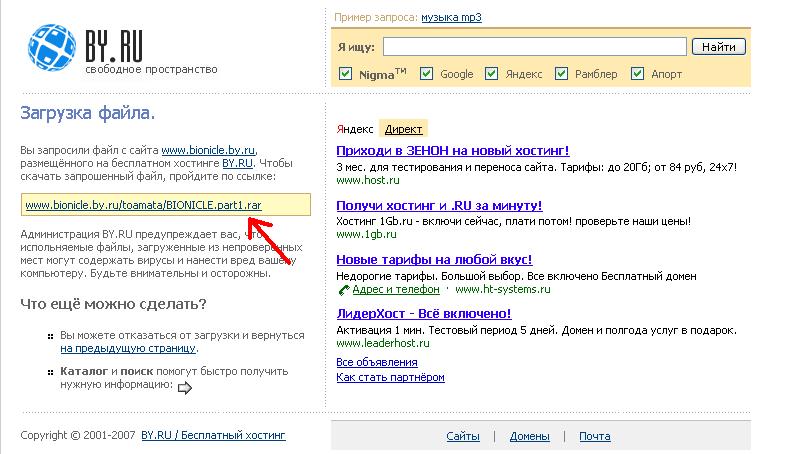
Task: Click the www.leaderhost.ru address text
Action: click(x=383, y=343)
